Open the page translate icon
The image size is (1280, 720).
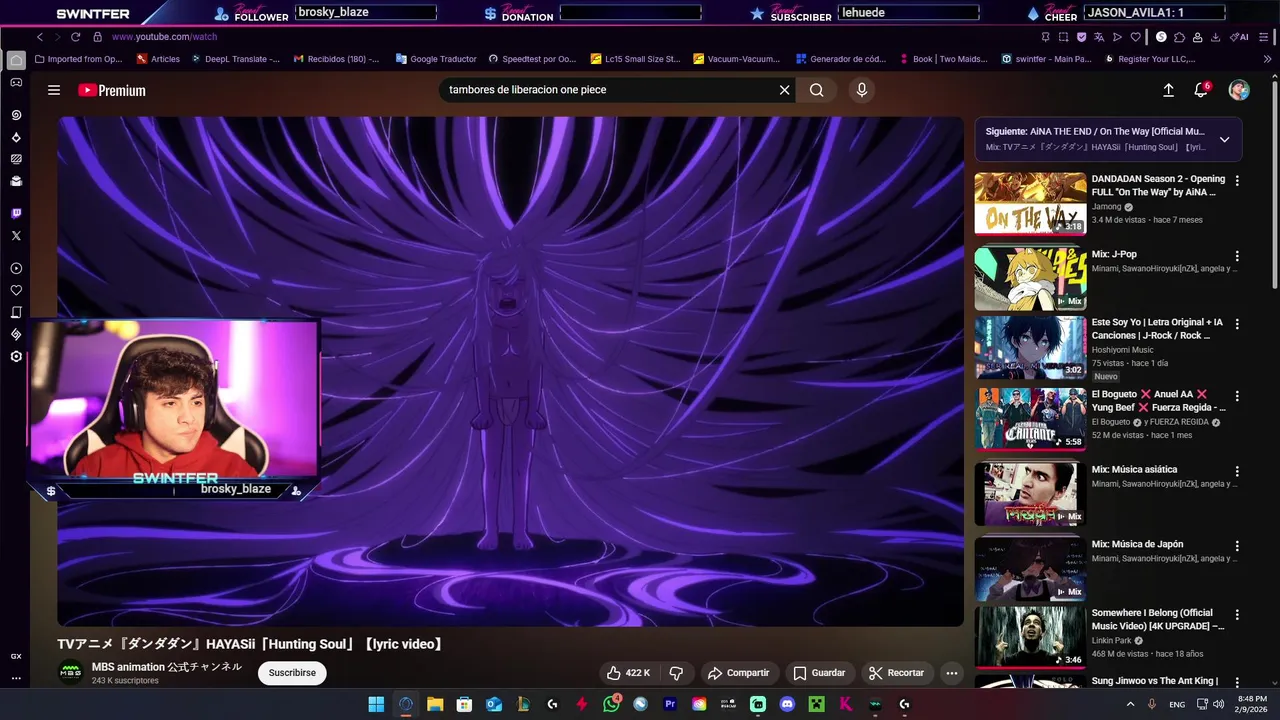1100,37
